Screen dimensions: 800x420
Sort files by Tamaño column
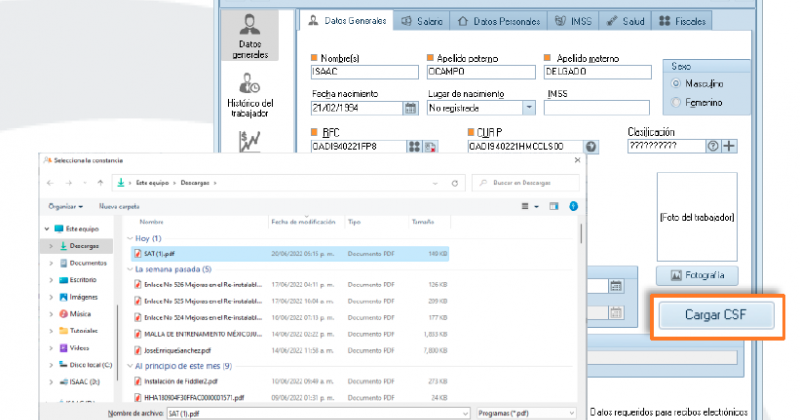pos(423,222)
